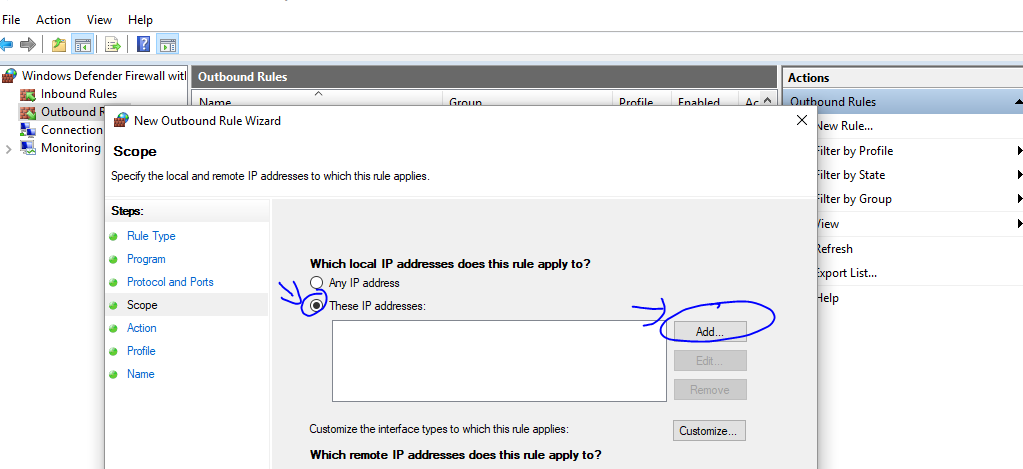The width and height of the screenshot is (1023, 469).
Task: Click the Add... button for local IPs
Action: pyautogui.click(x=710, y=331)
